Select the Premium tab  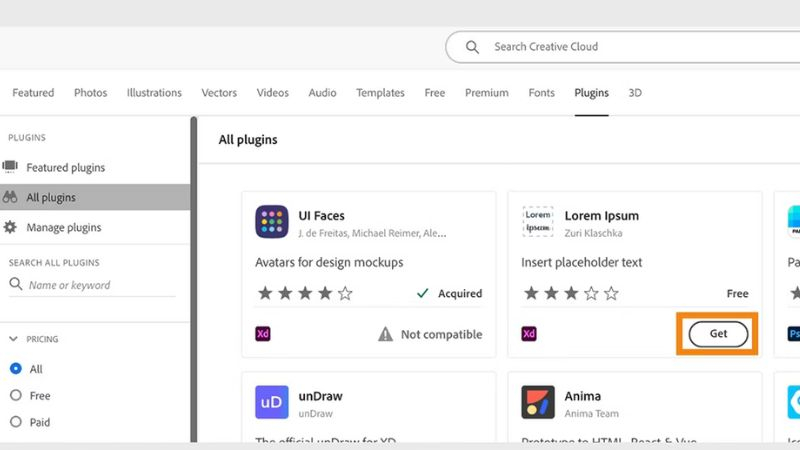487,93
